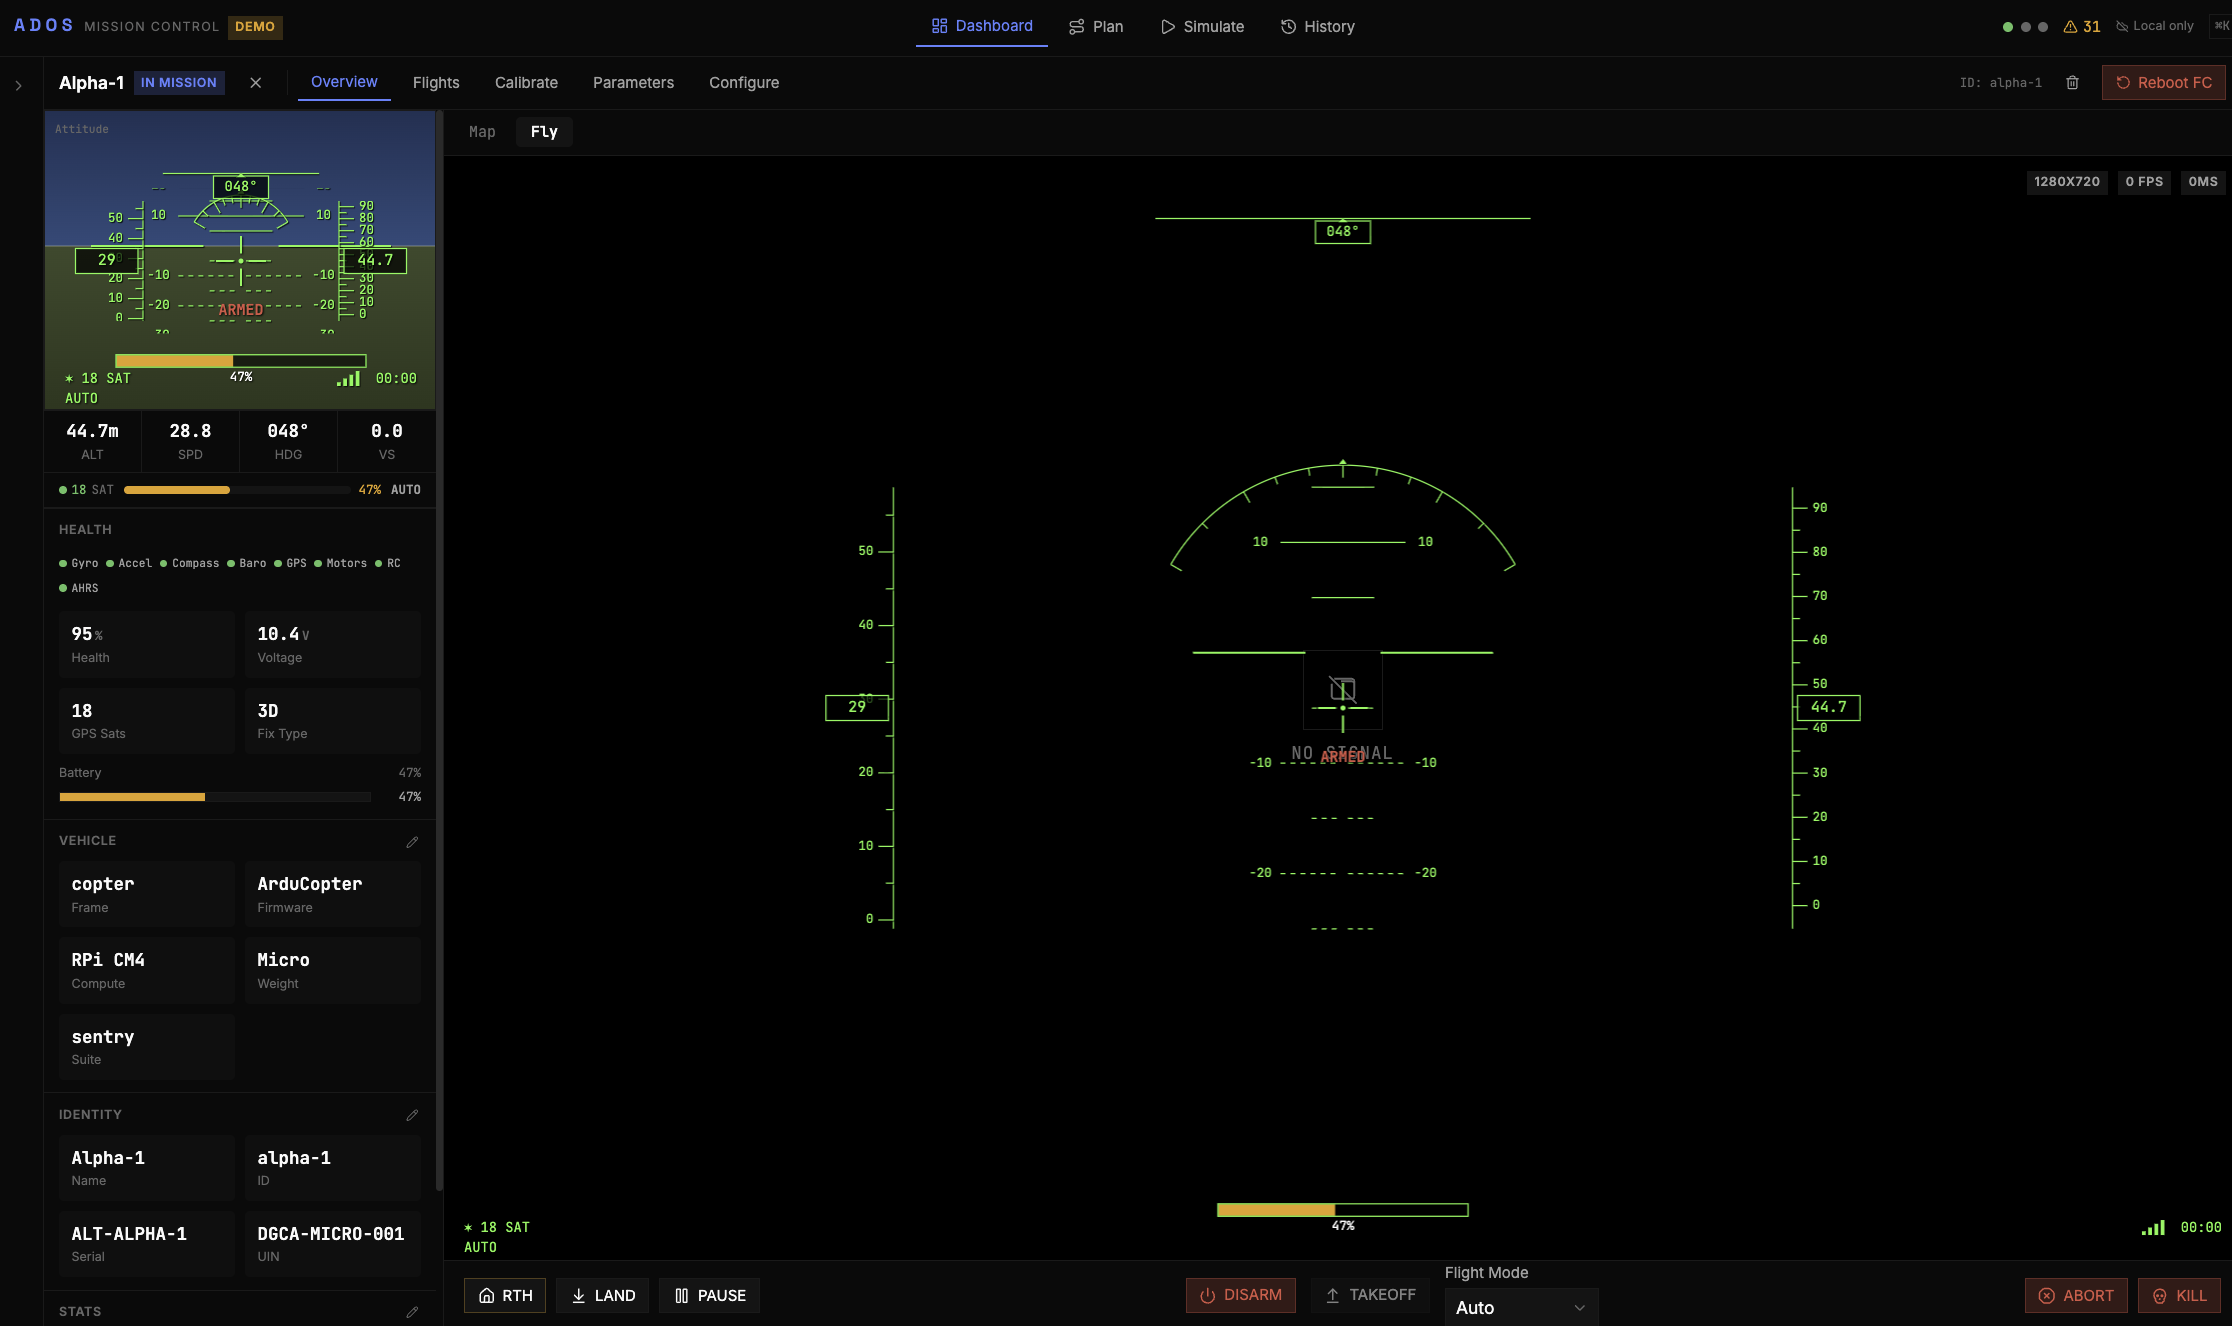Click the 47% battery progress bar
This screenshot has height=1326, width=2232.
click(x=214, y=797)
